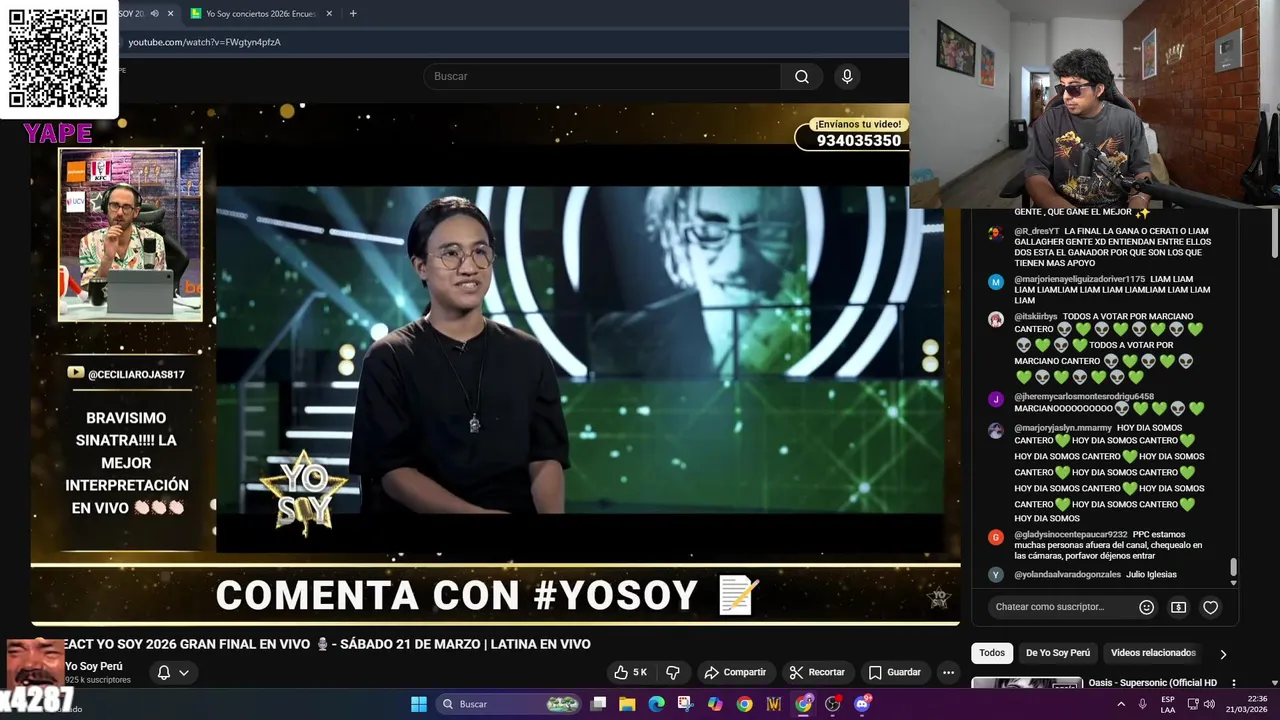Open Copilot from taskbar
1280x720 pixels.
click(714, 704)
